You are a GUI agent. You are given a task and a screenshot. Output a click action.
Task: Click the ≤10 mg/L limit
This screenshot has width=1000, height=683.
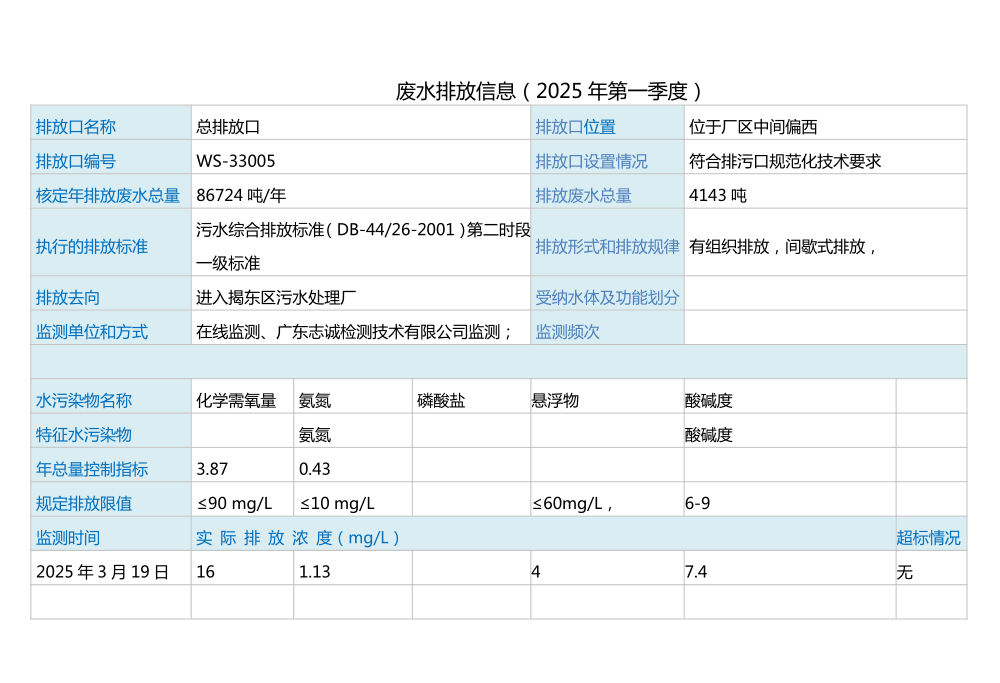coord(337,504)
